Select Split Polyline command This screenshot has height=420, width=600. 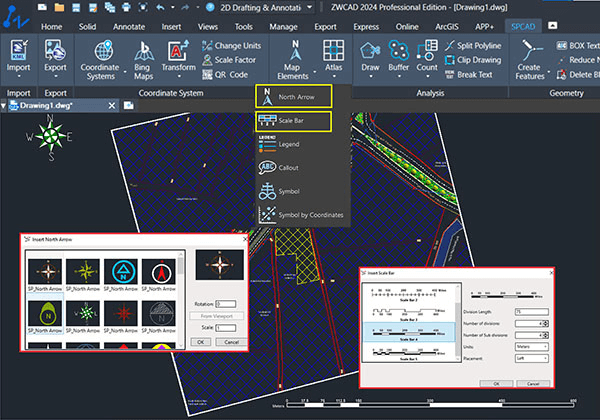(473, 46)
